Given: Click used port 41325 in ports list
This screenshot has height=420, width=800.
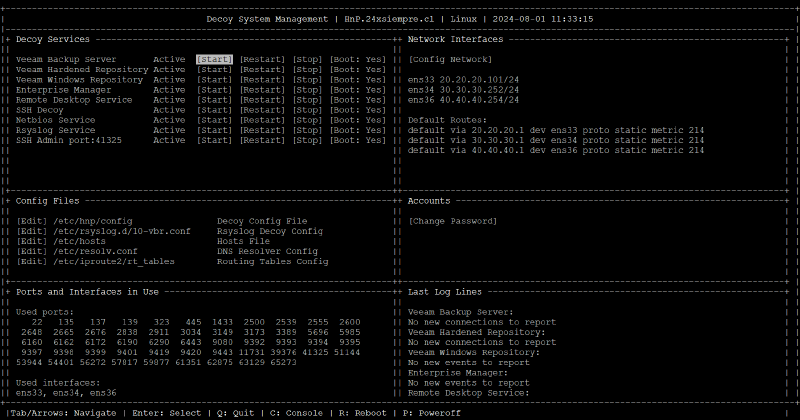Looking at the screenshot, I should (x=315, y=352).
